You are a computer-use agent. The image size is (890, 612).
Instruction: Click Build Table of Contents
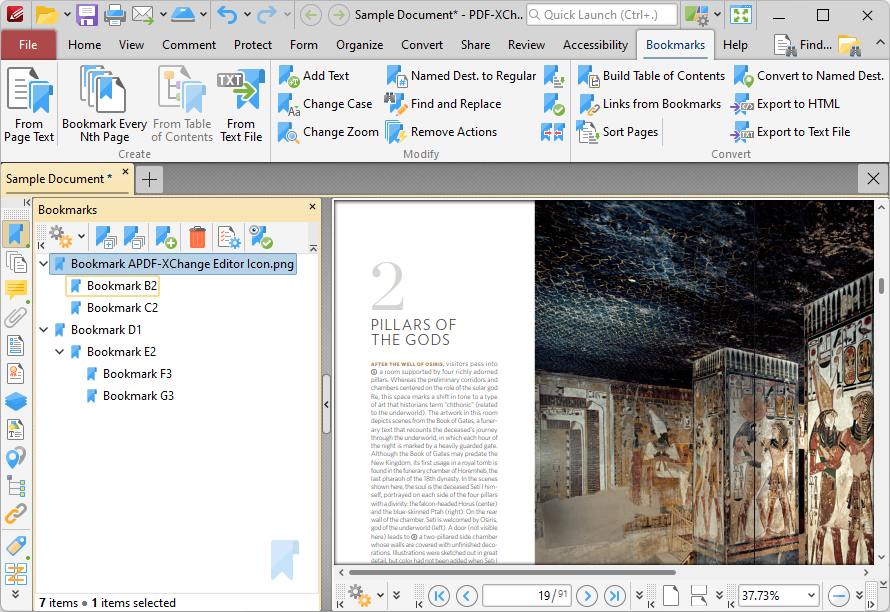coord(651,76)
